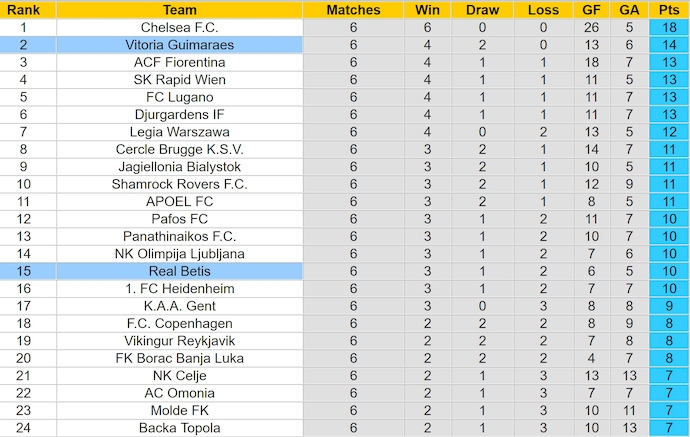The width and height of the screenshot is (690, 437).
Task: Click the Loss column header
Action: [543, 10]
